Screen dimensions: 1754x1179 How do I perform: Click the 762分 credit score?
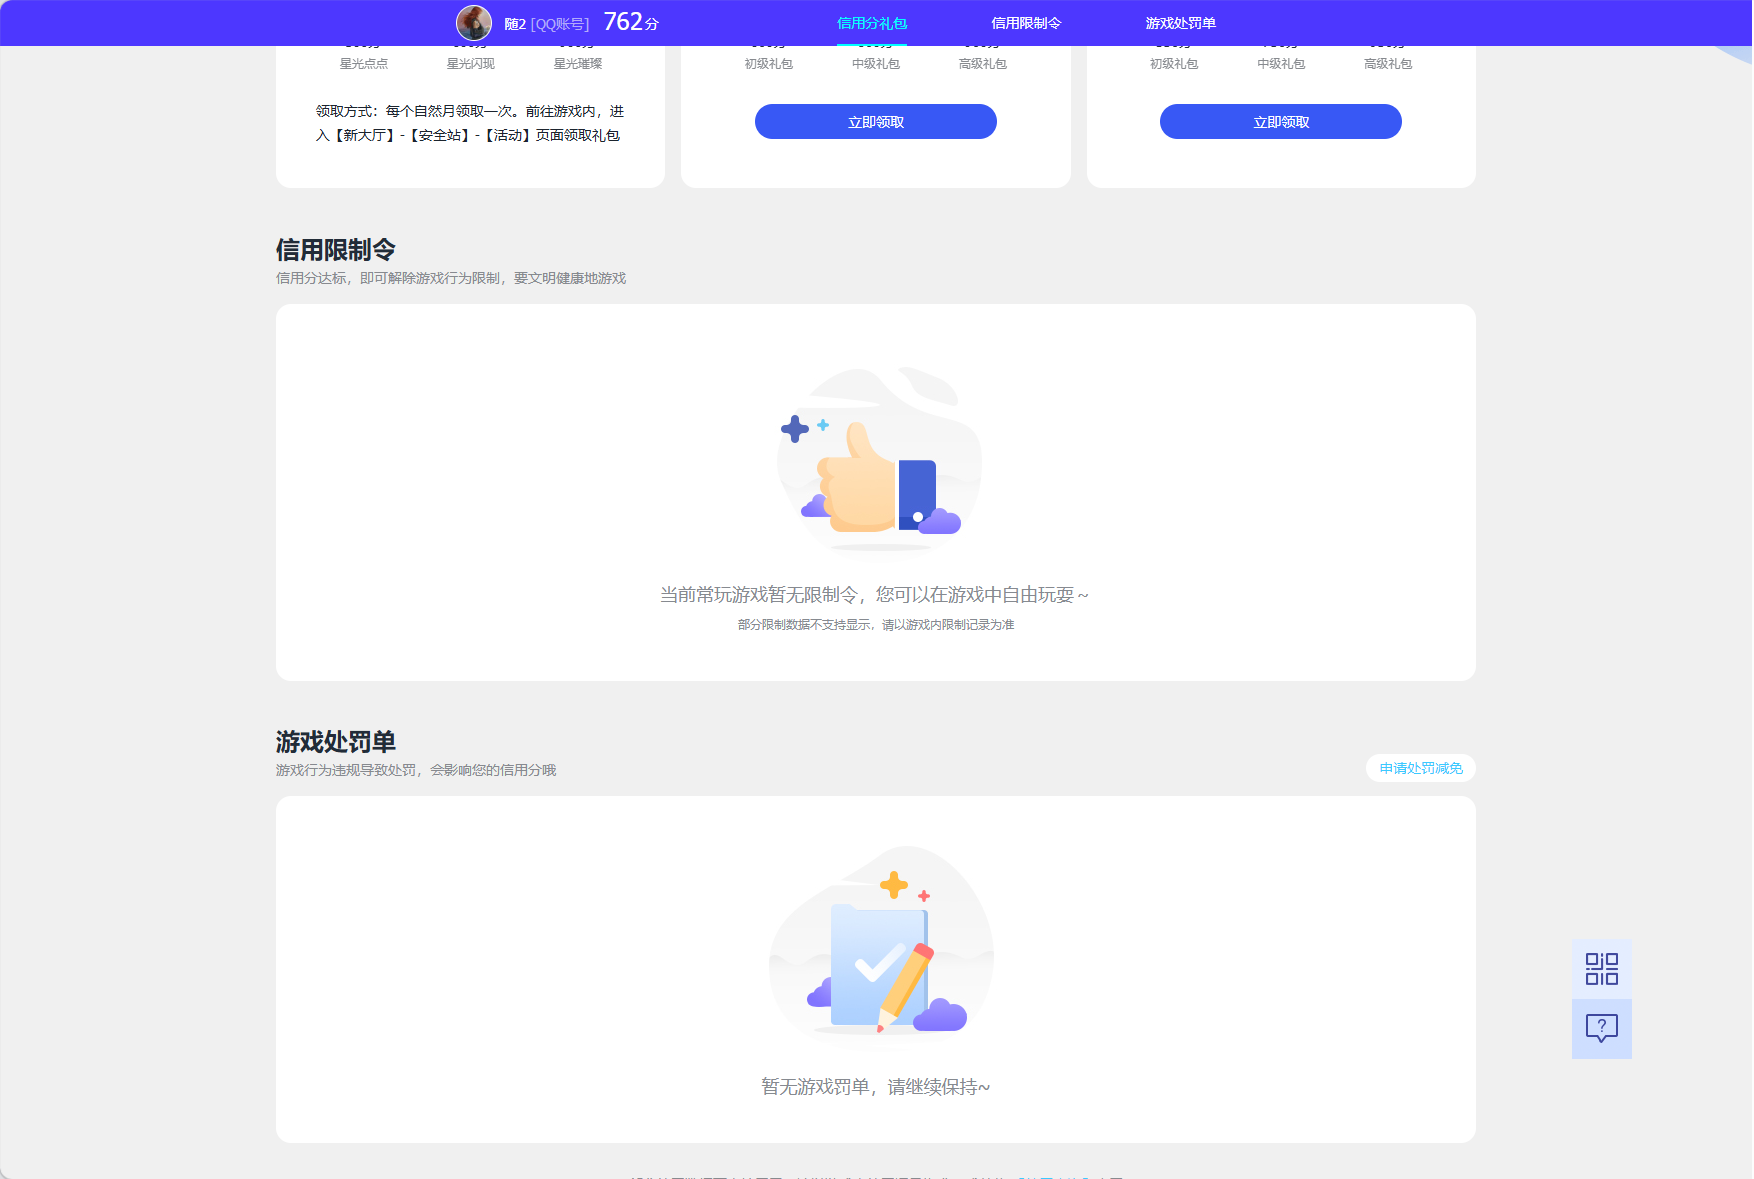coord(631,22)
